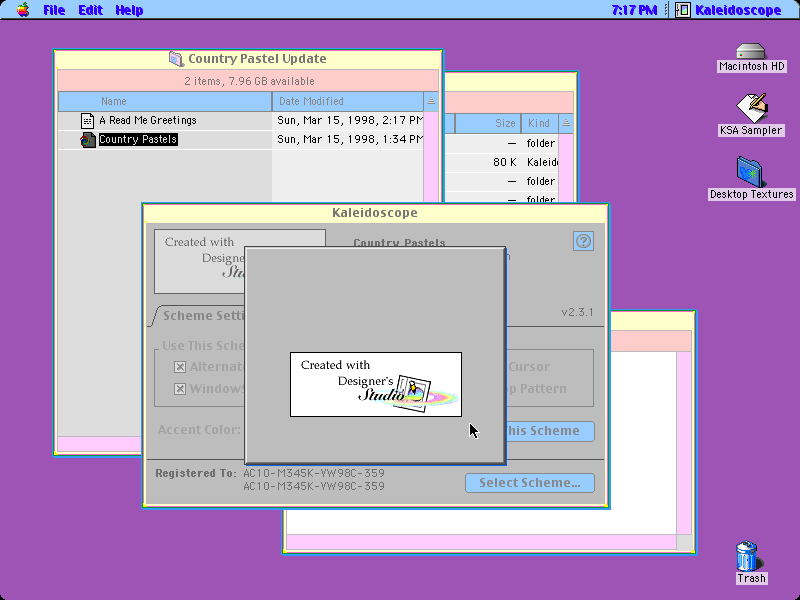Sort the file list by Date Modified
Viewport: 800px width, 600px height.
tap(348, 102)
